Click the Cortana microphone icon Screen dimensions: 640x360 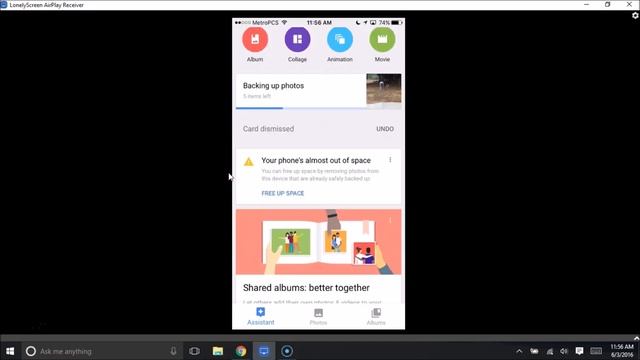173,351
